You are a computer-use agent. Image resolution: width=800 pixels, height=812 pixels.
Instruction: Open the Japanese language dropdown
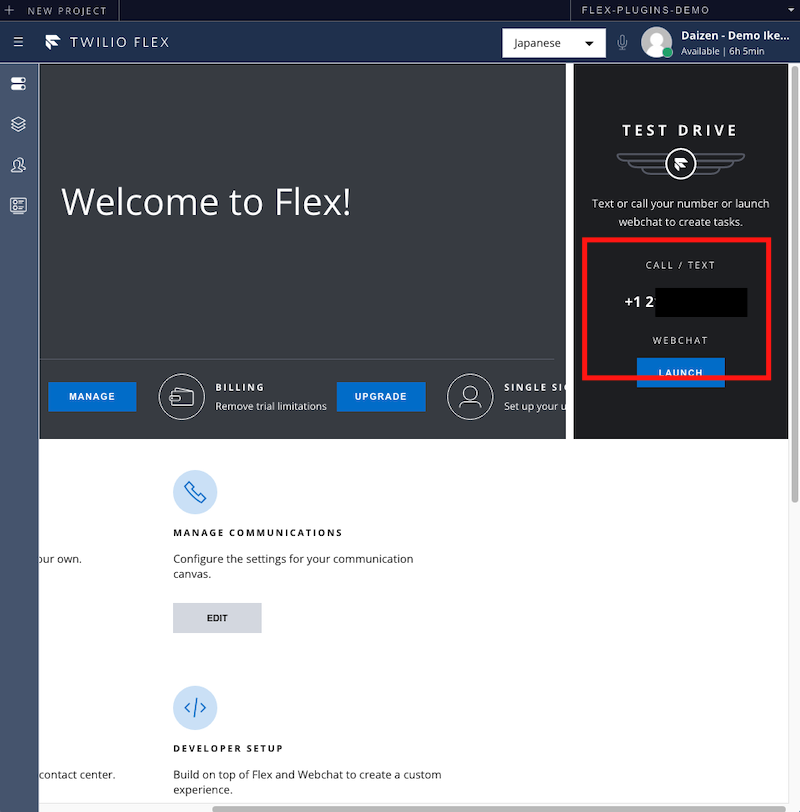(554, 43)
